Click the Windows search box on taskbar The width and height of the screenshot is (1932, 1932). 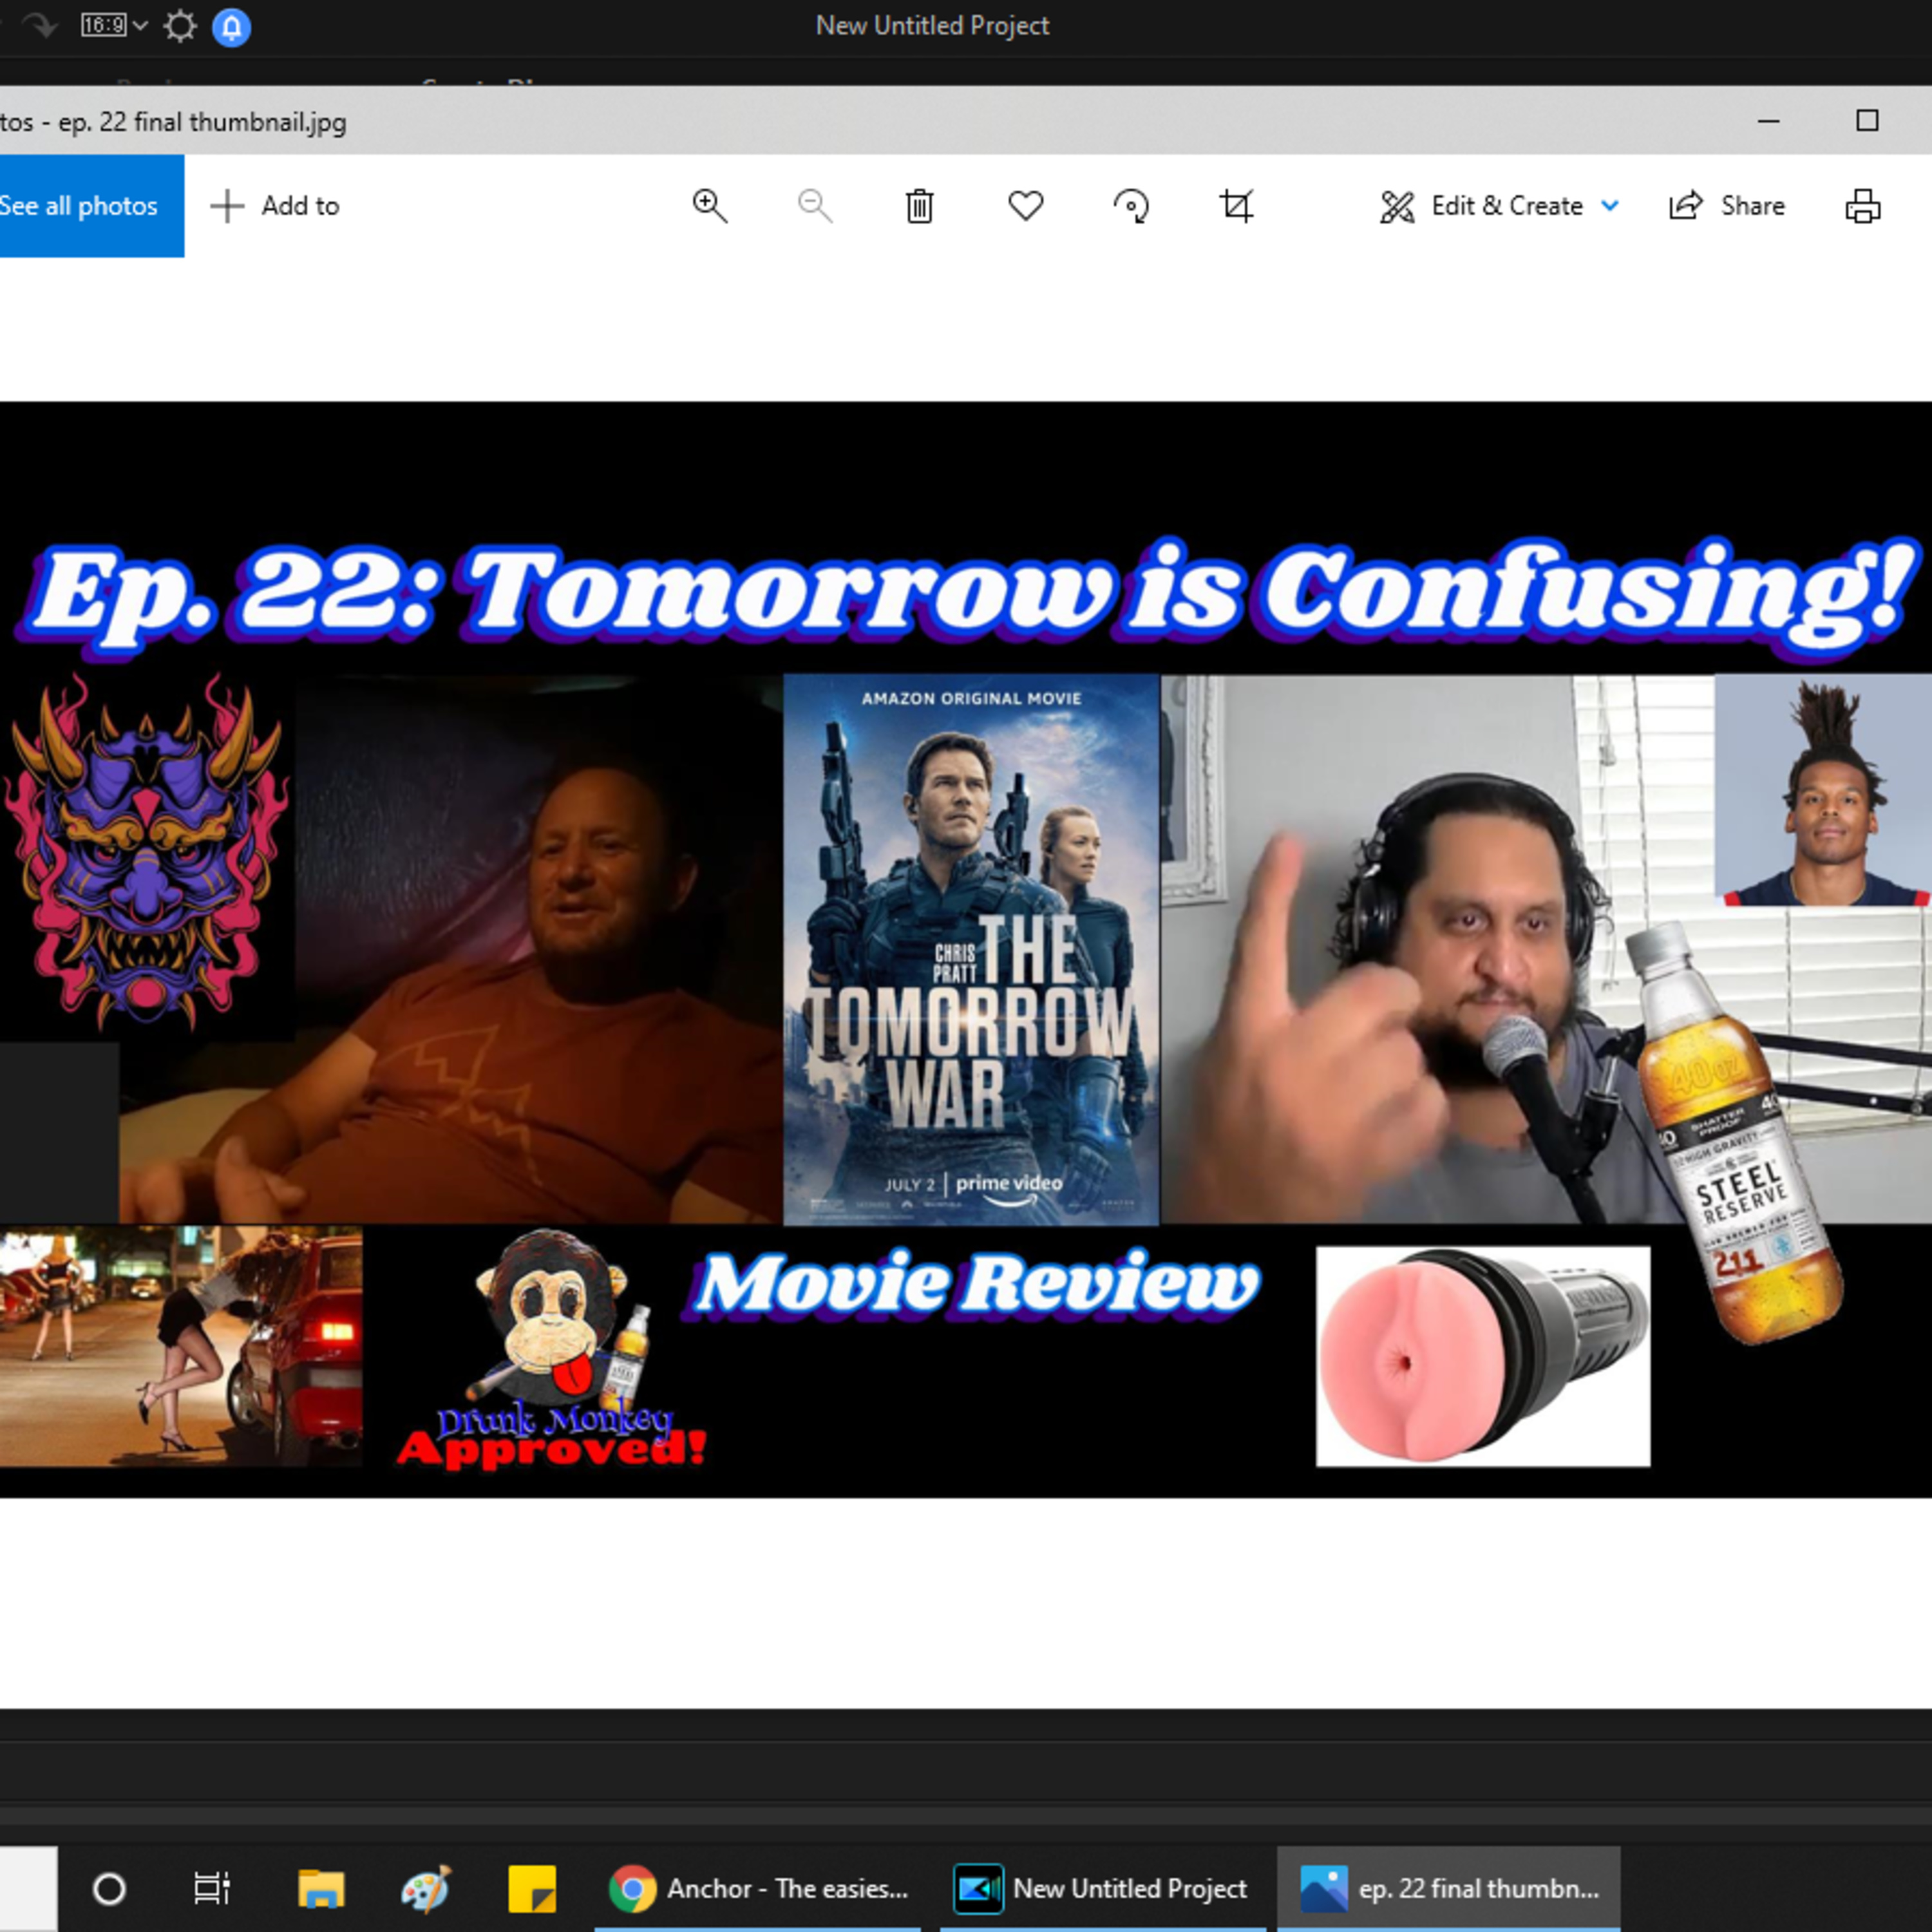(28, 1889)
